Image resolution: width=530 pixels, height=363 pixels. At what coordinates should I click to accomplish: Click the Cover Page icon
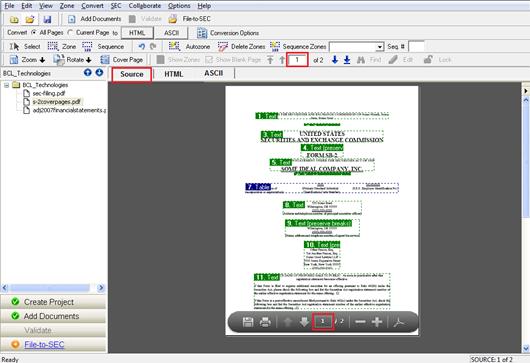click(x=105, y=60)
